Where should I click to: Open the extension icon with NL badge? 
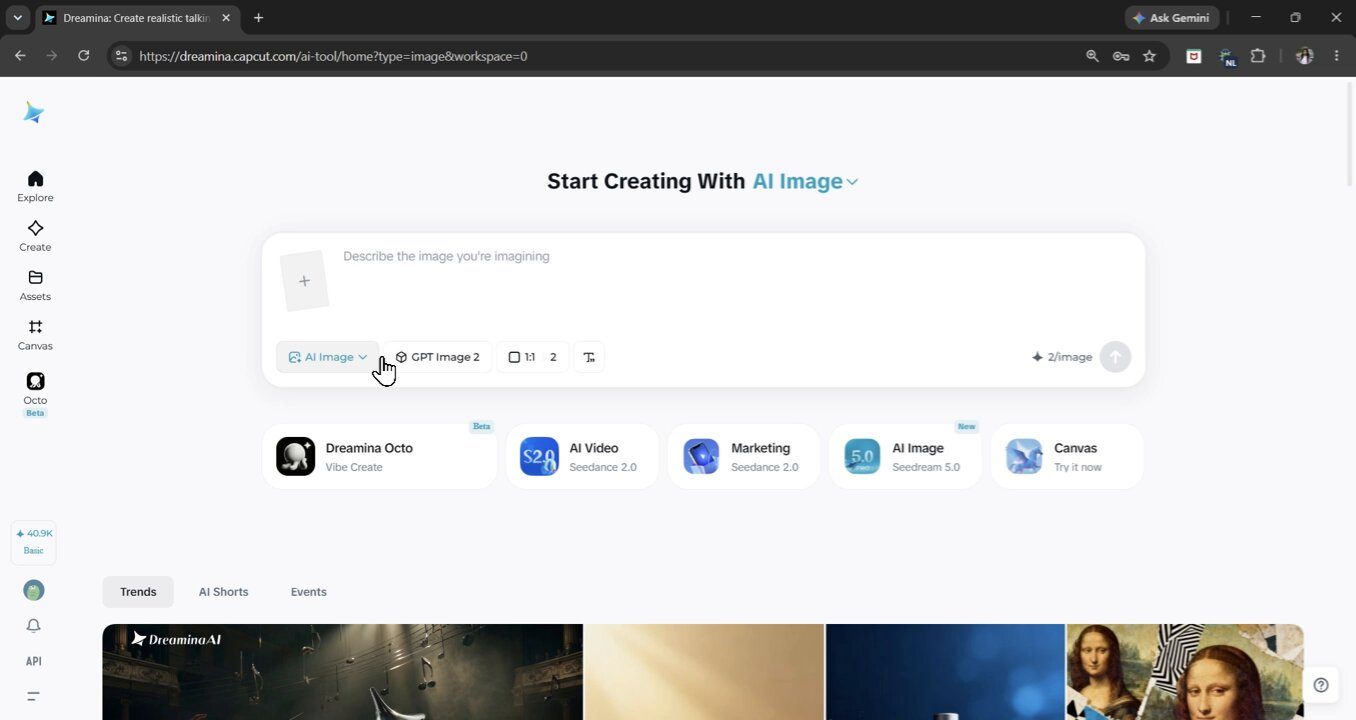[x=1227, y=57]
